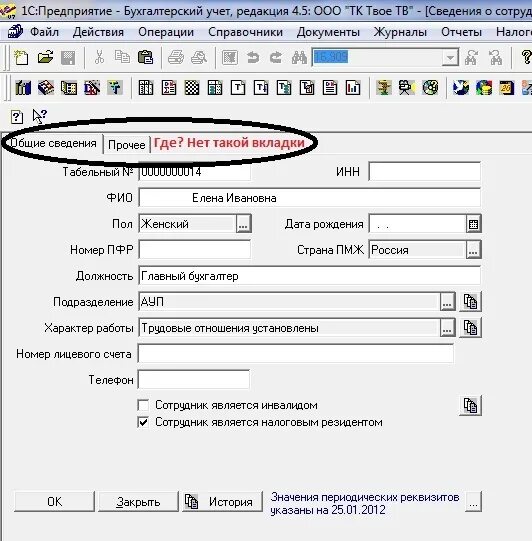Image resolution: width=532 pixels, height=541 pixels.
Task: Open the Пол selection ellipsis button
Action: [x=243, y=224]
